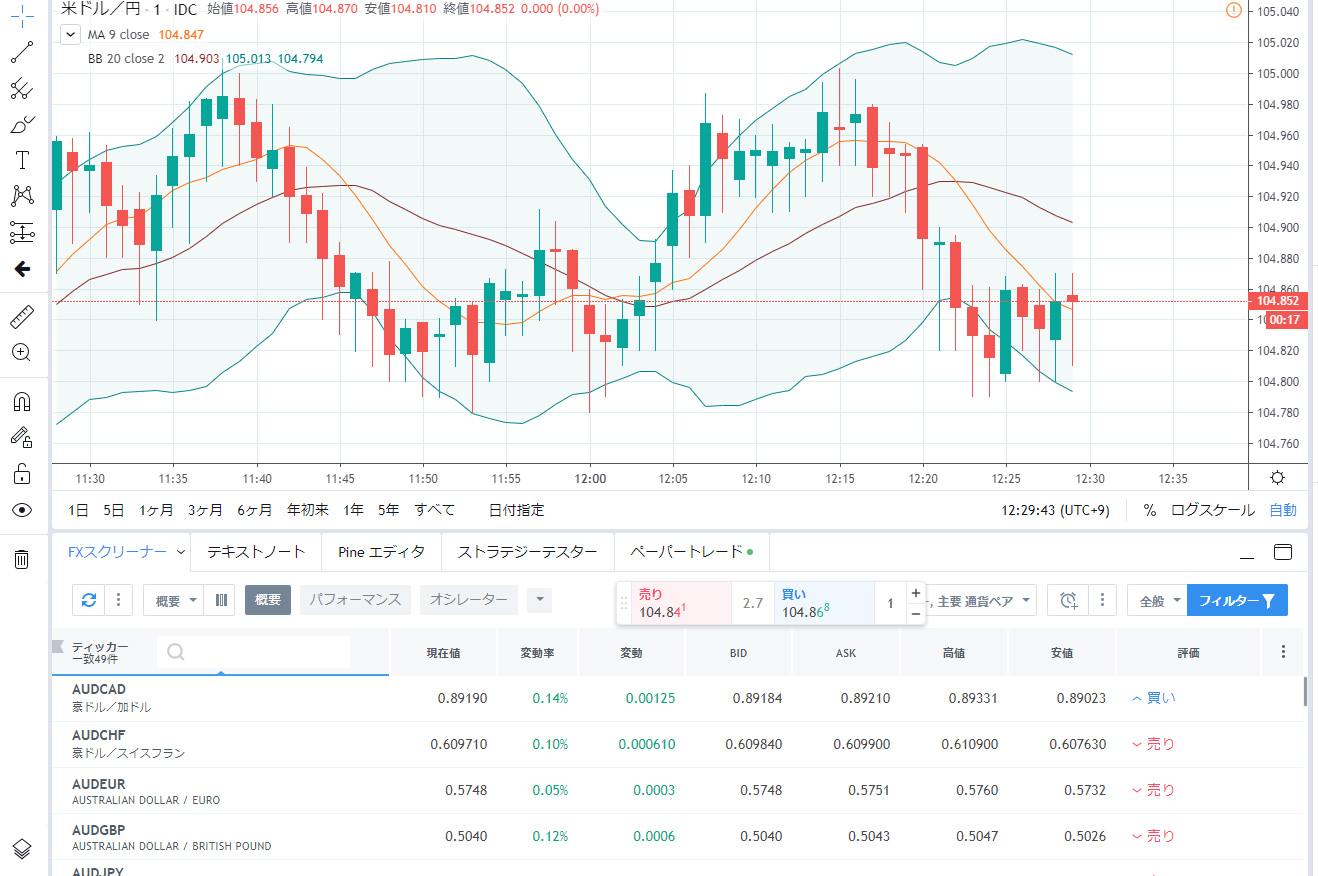The width and height of the screenshot is (1318, 876).
Task: Show all data with すべて range
Action: coord(435,510)
